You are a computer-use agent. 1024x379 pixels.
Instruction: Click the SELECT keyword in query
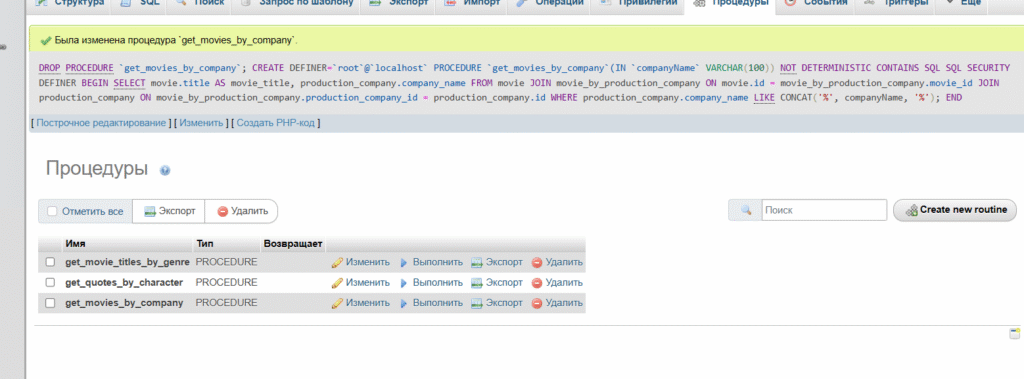129,83
